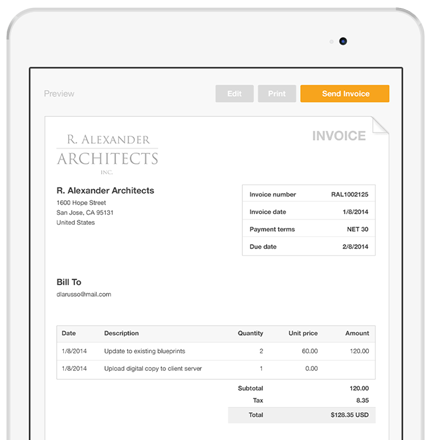Screen dimensions: 430x440
Task: Click the INVOICE heading
Action: (339, 136)
